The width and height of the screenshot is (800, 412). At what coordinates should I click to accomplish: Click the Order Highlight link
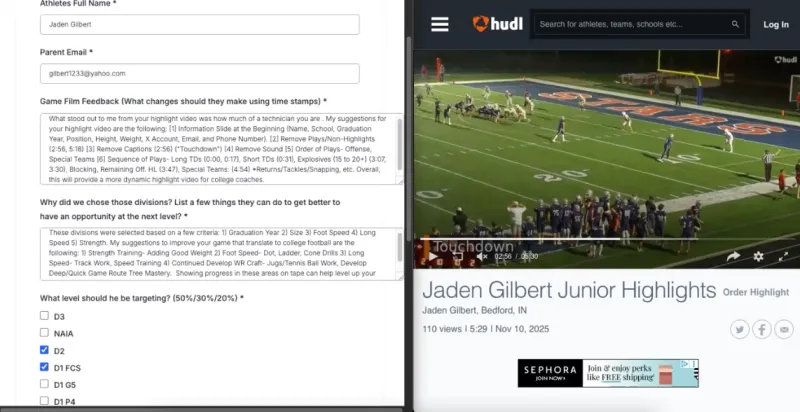click(x=756, y=292)
